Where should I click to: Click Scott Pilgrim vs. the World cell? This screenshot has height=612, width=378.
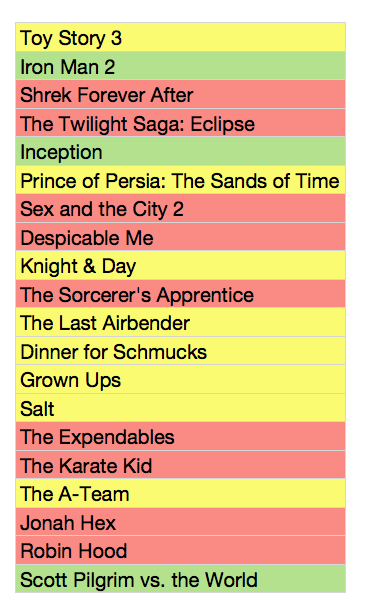[x=180, y=579]
